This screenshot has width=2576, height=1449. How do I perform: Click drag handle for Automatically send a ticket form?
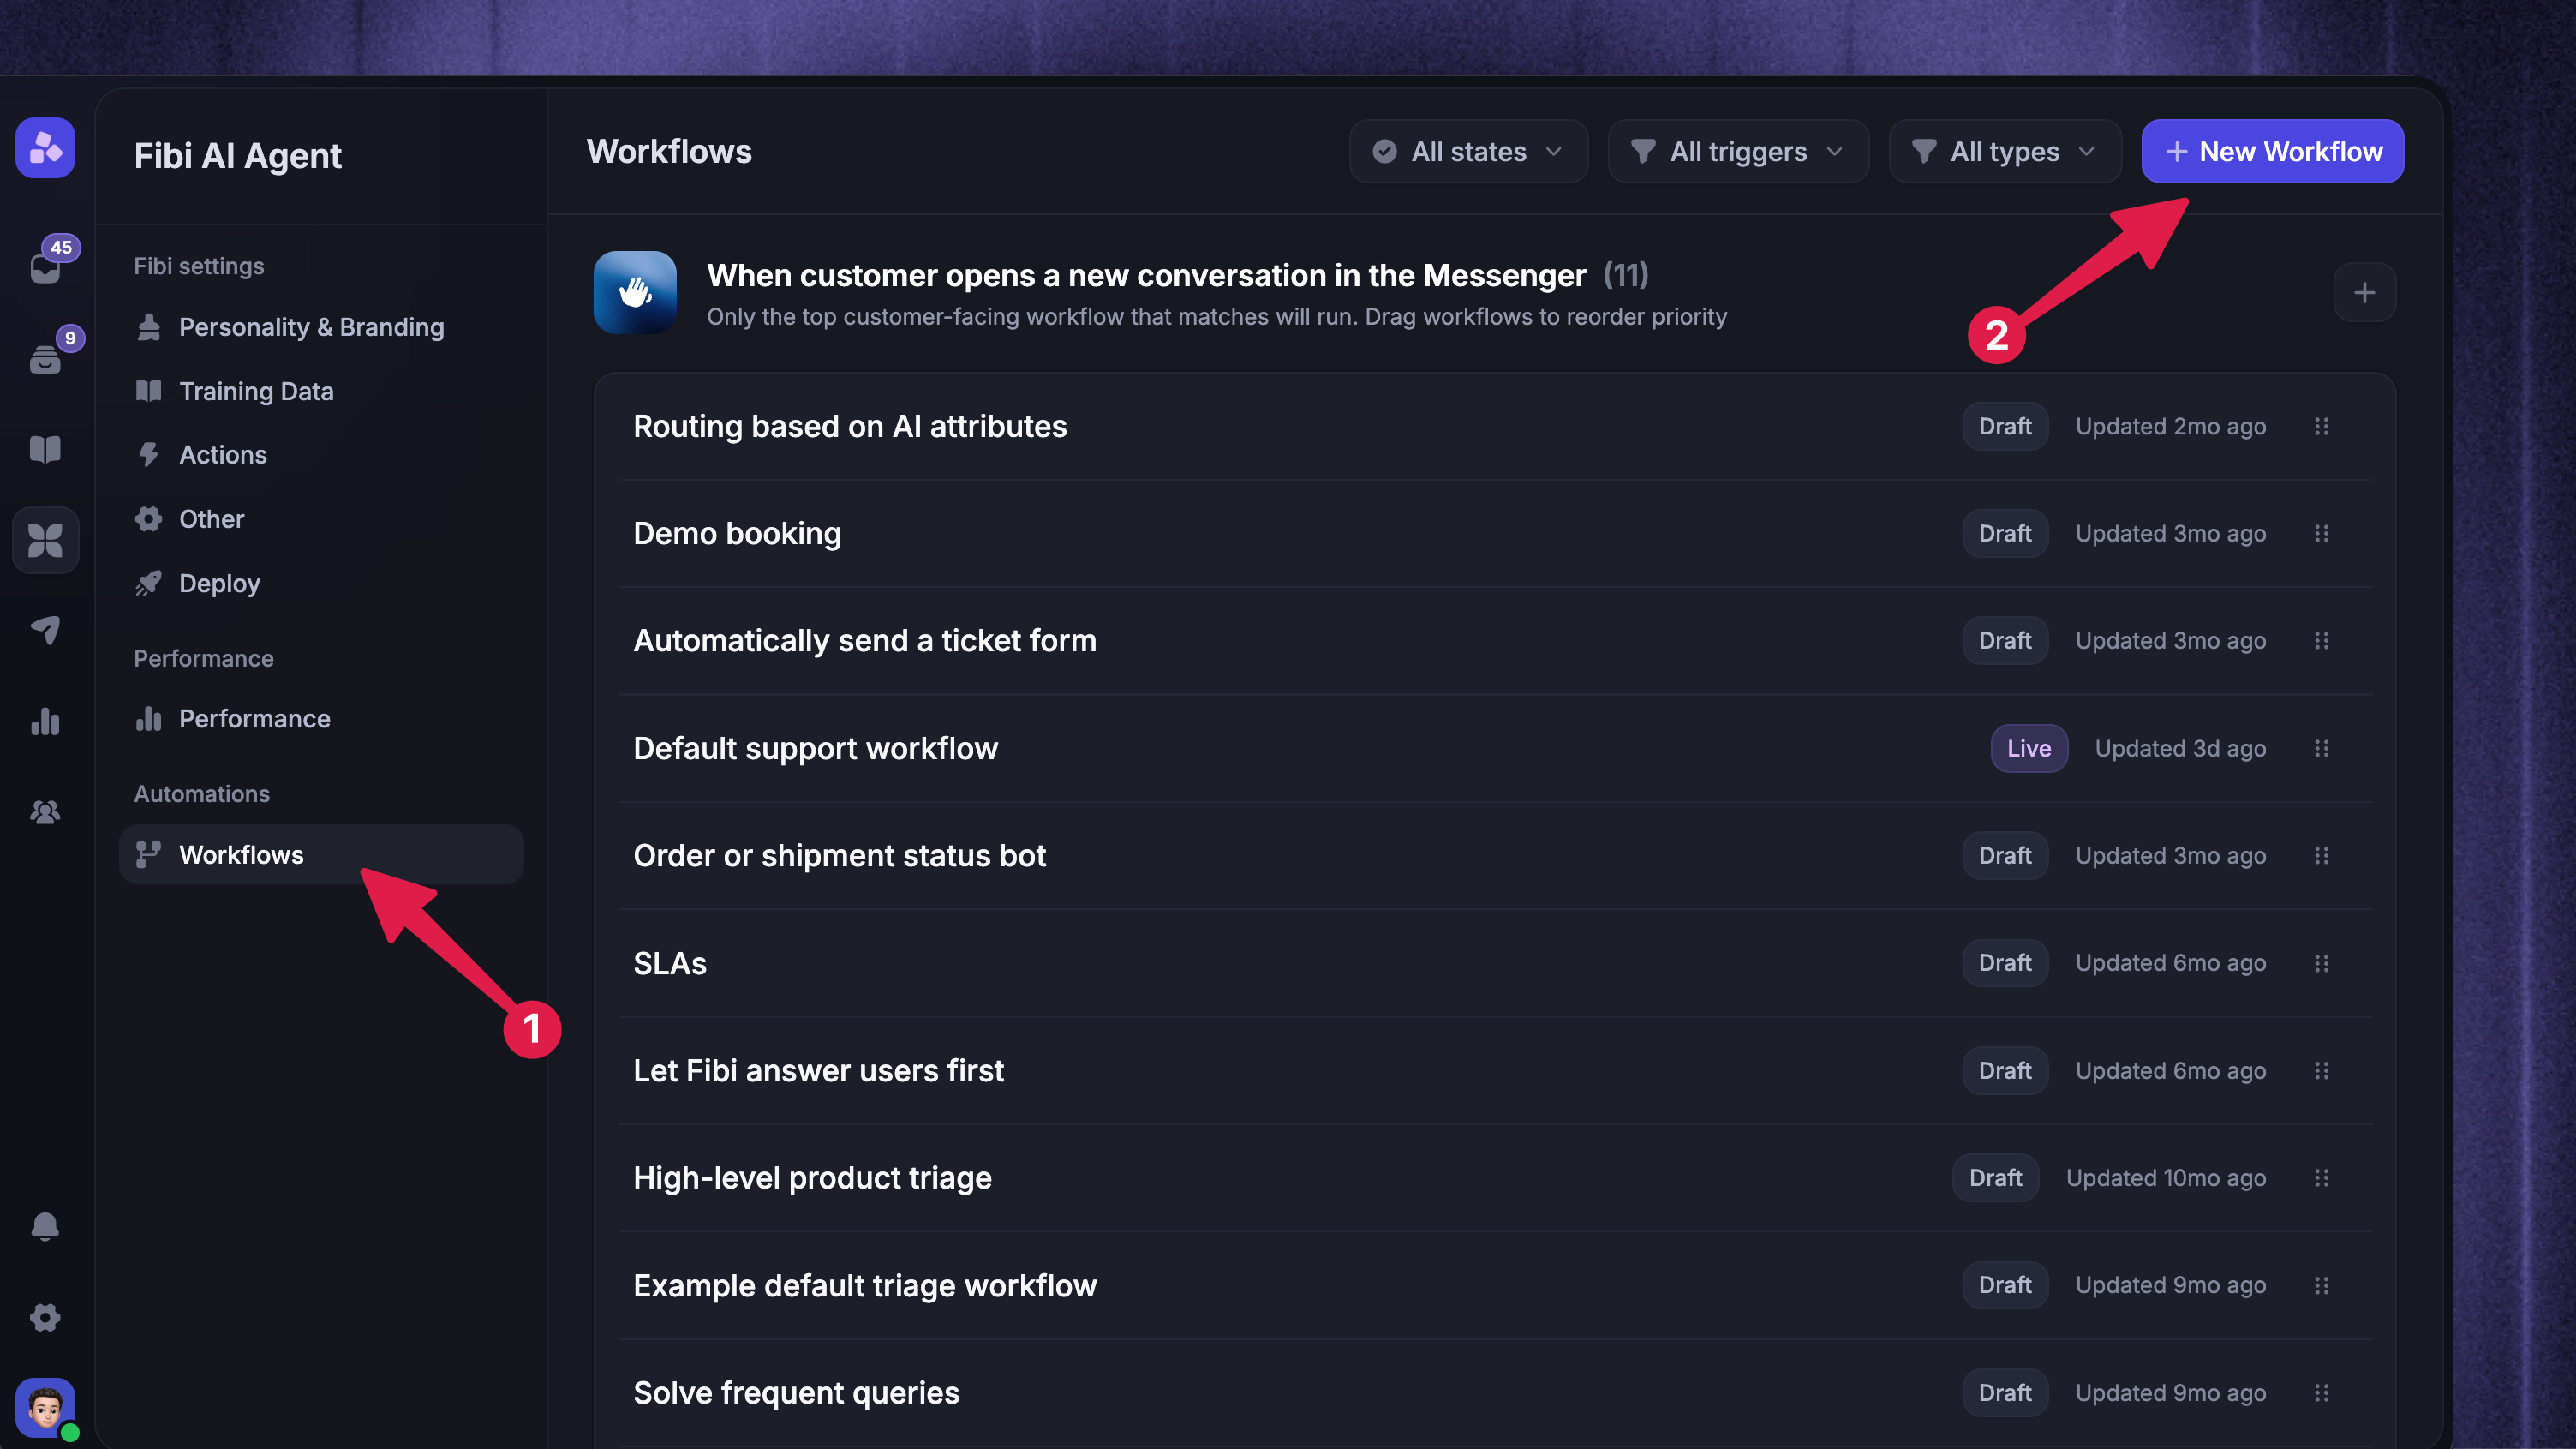(x=2322, y=641)
